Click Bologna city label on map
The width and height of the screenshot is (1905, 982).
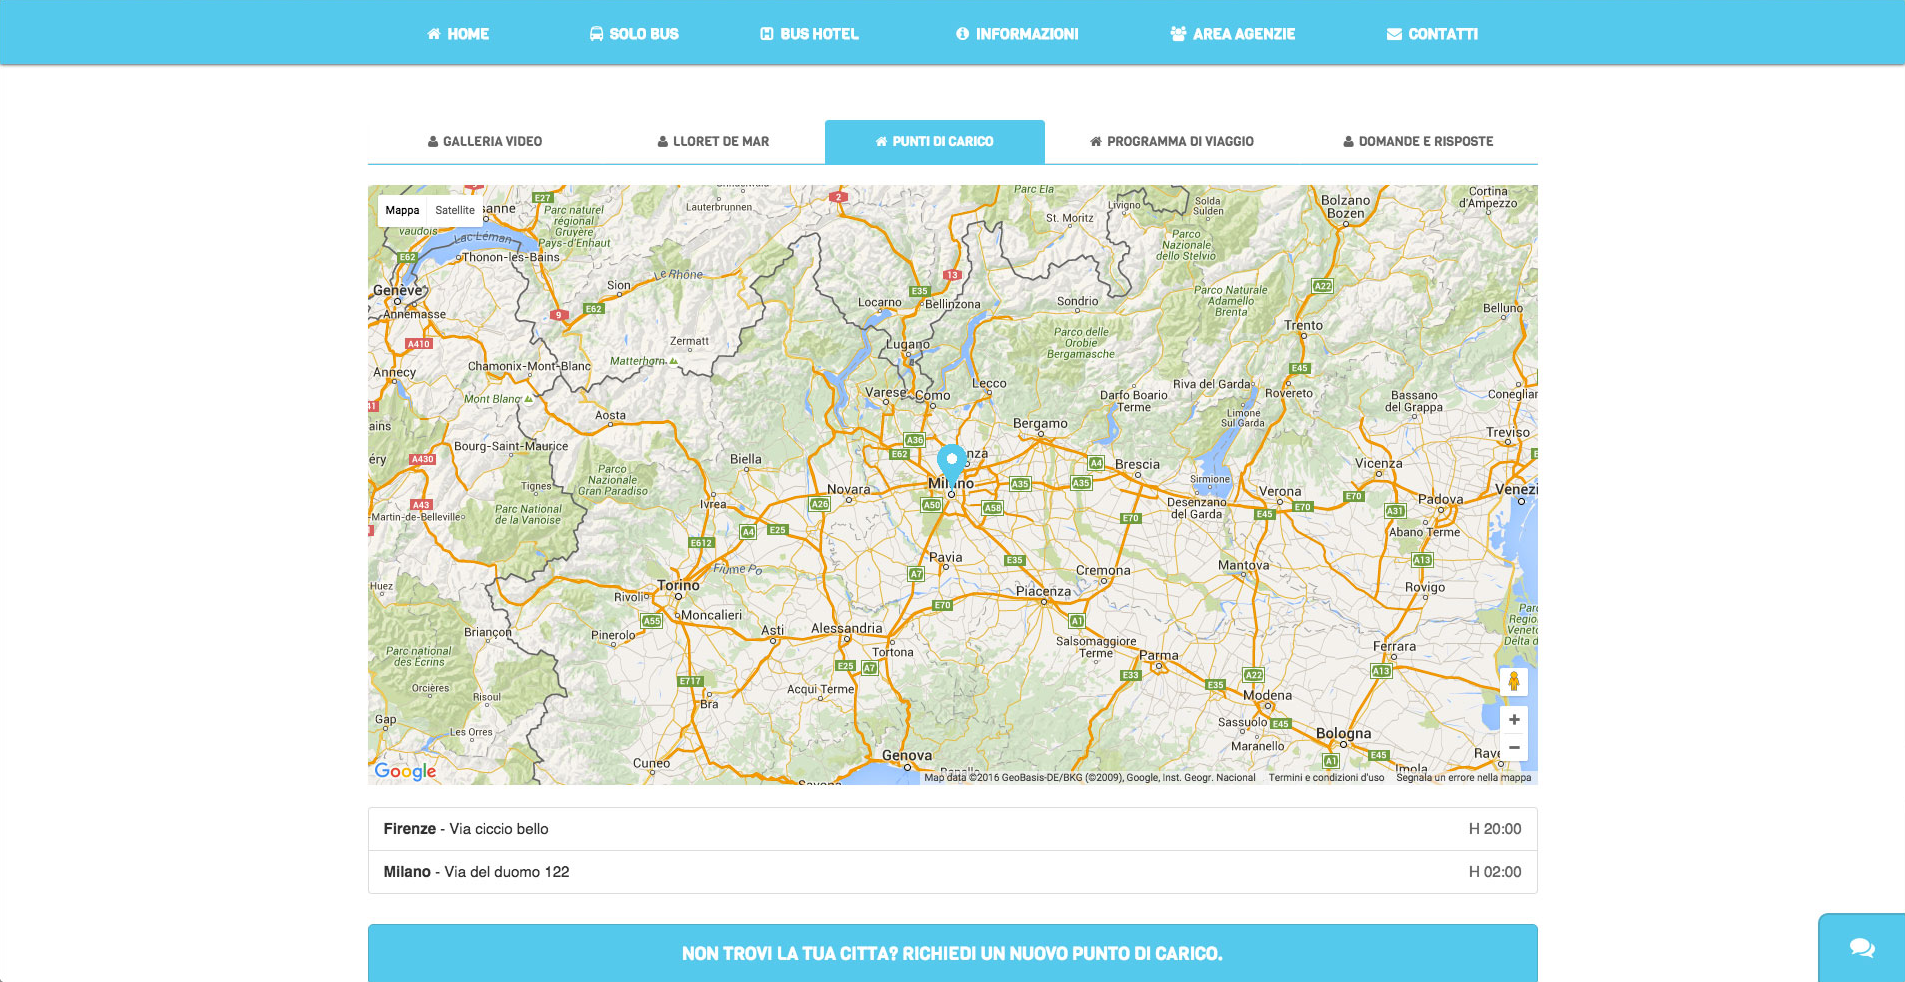pos(1343,733)
